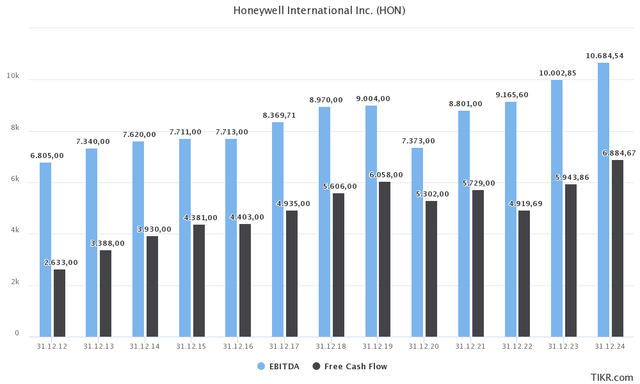Select the data label 9.165,60
Image resolution: width=640 pixels, height=384 pixels.
pos(512,95)
